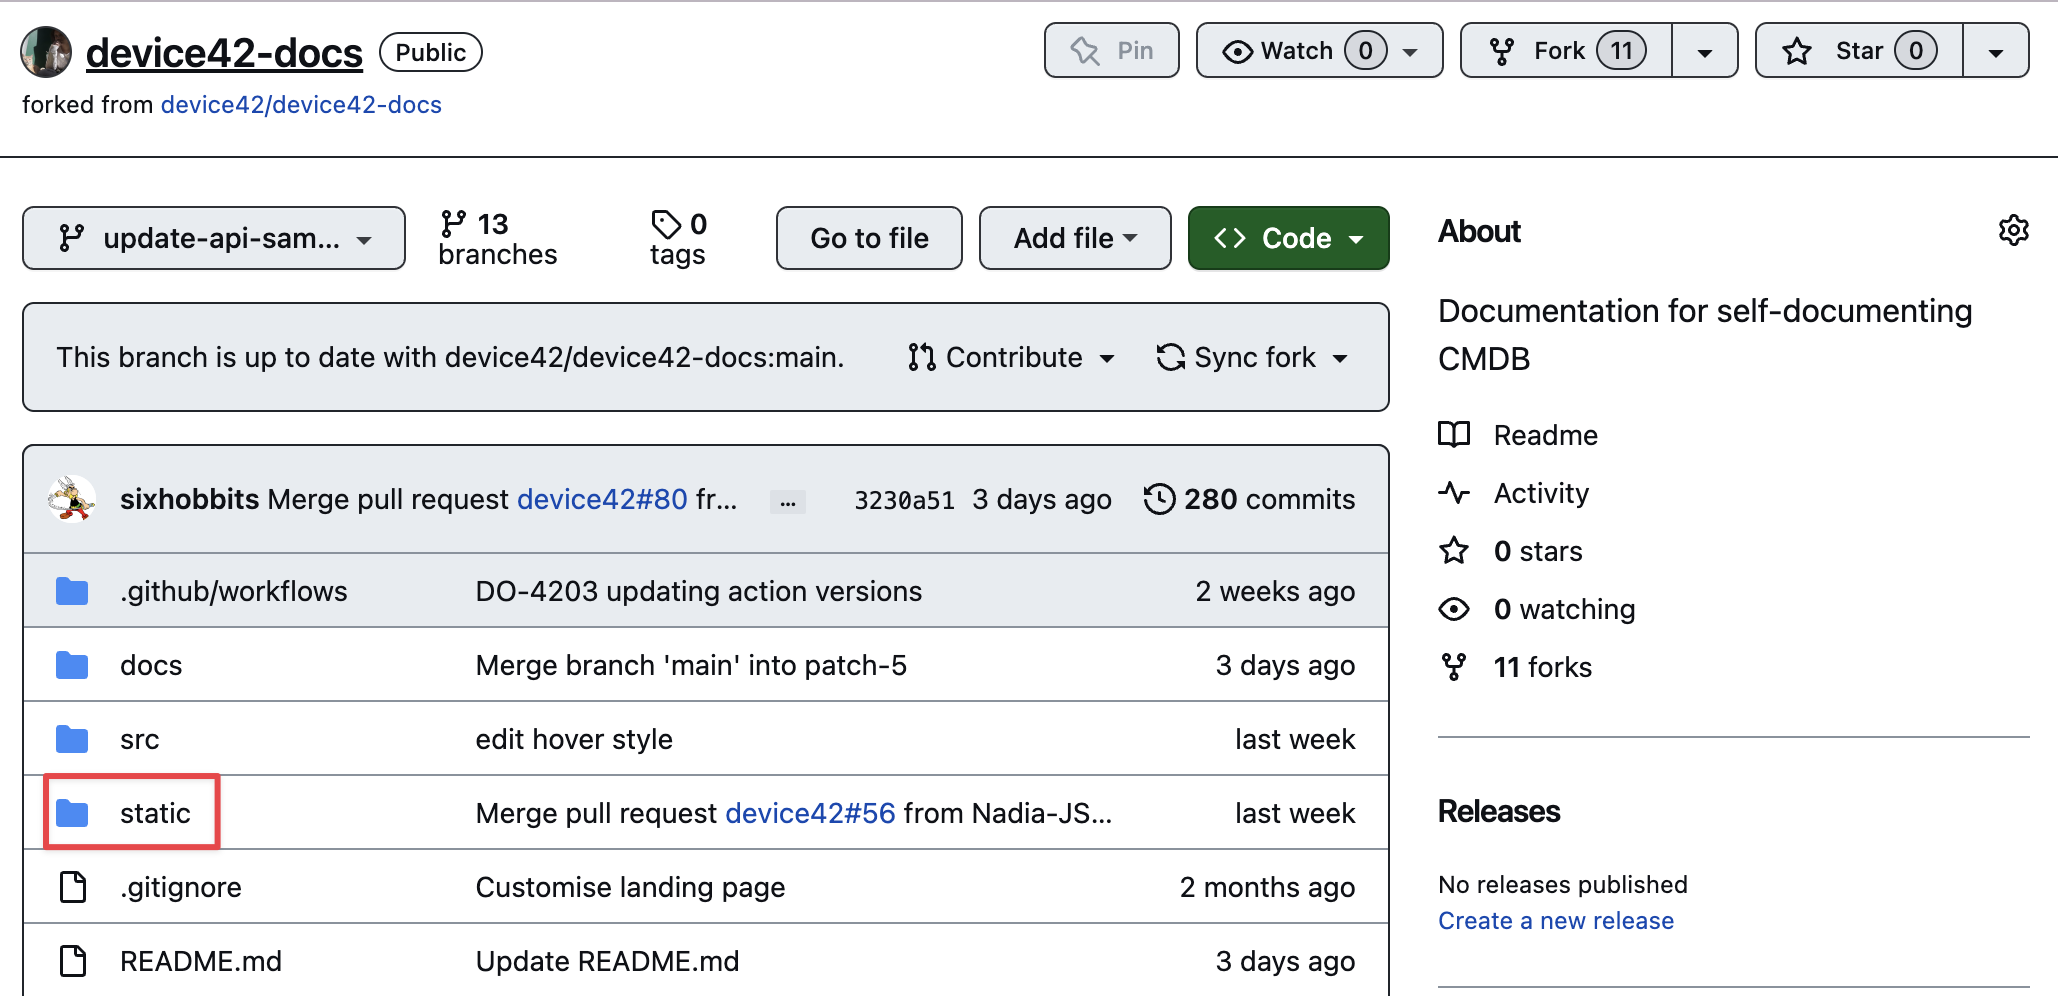Open the About settings gear icon
2058x996 pixels.
[2013, 231]
